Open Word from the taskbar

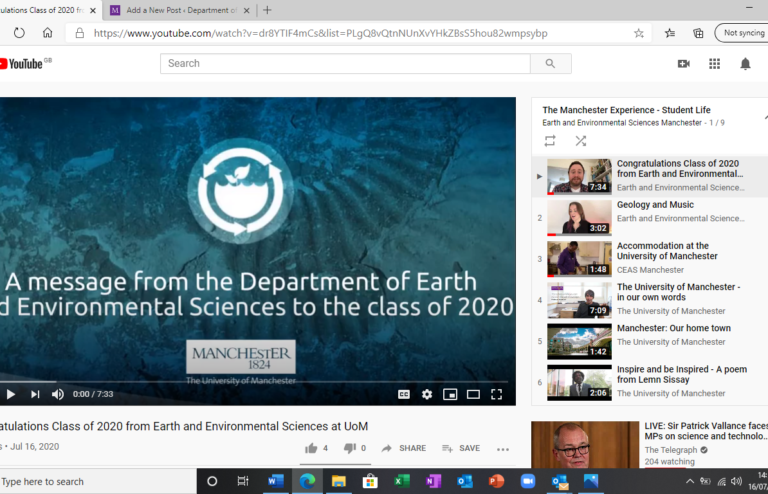coord(276,482)
